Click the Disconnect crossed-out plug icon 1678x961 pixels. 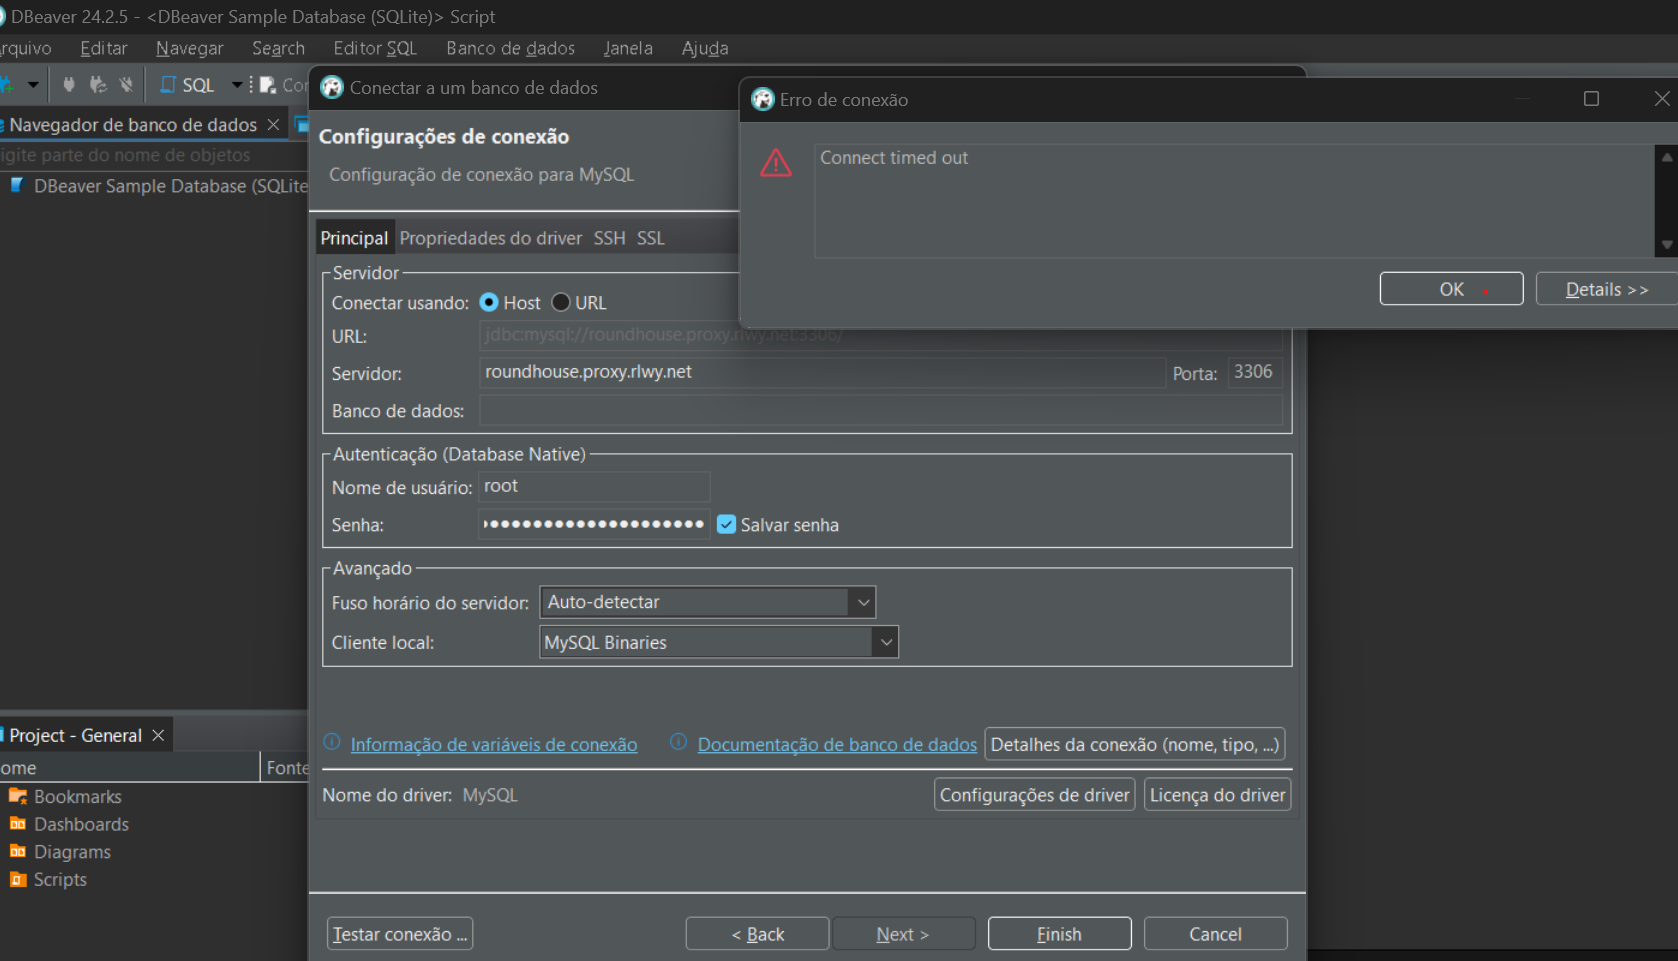click(126, 85)
